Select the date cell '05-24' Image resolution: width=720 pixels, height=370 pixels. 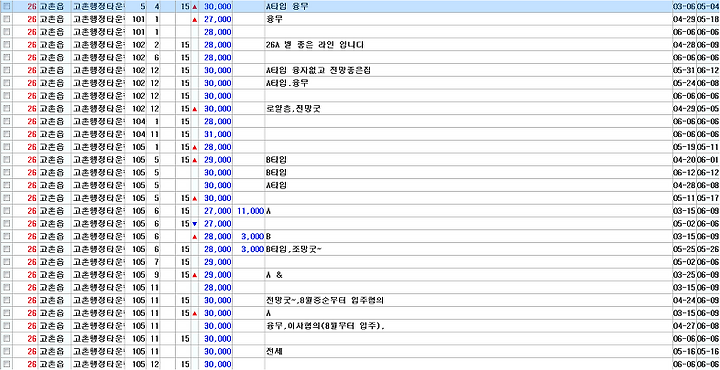click(684, 84)
